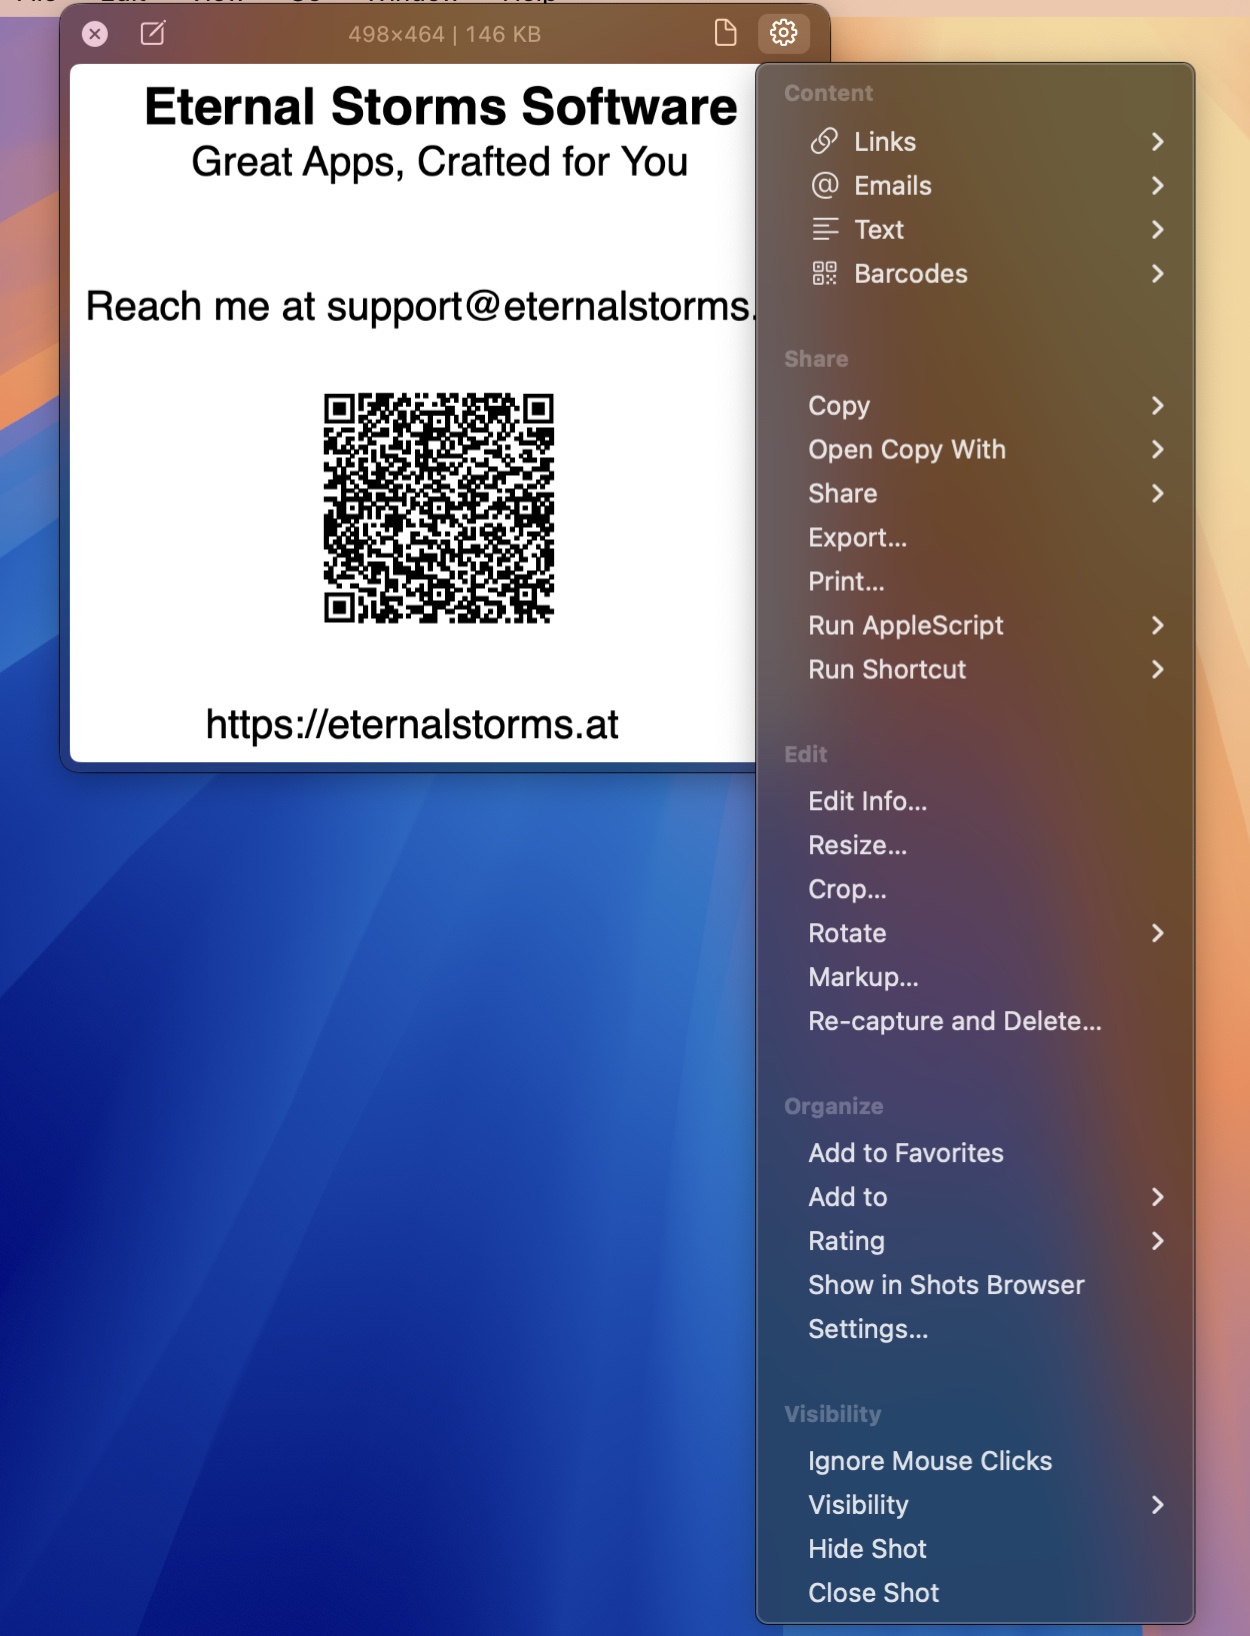Open the Run Shortcut submenu

click(975, 669)
